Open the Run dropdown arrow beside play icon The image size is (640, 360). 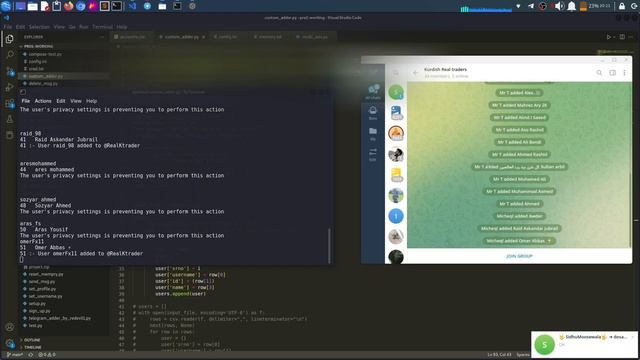(614, 37)
